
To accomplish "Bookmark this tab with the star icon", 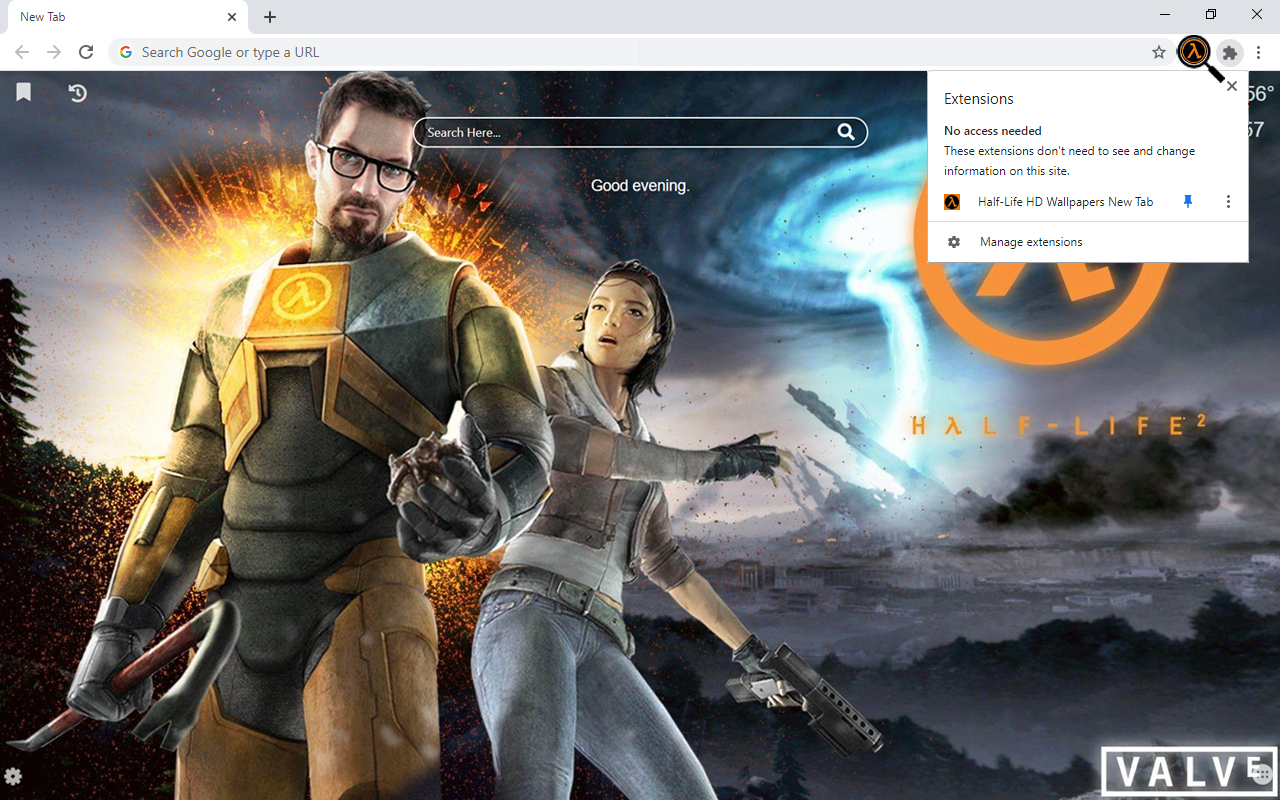I will (1159, 52).
